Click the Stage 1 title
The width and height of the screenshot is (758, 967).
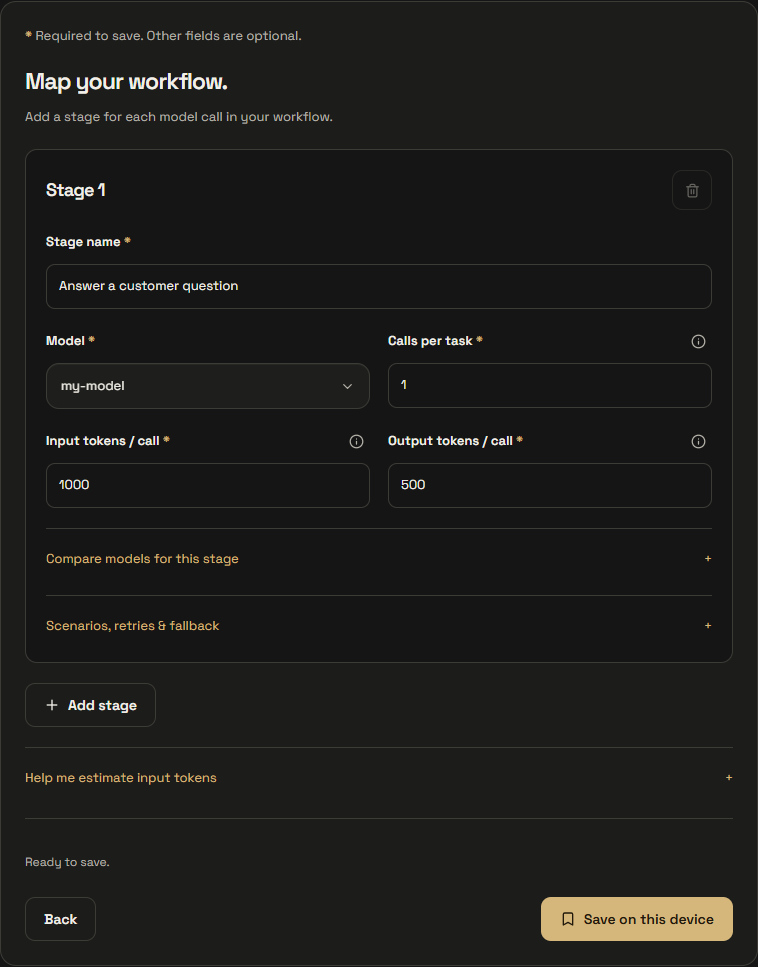pyautogui.click(x=76, y=190)
